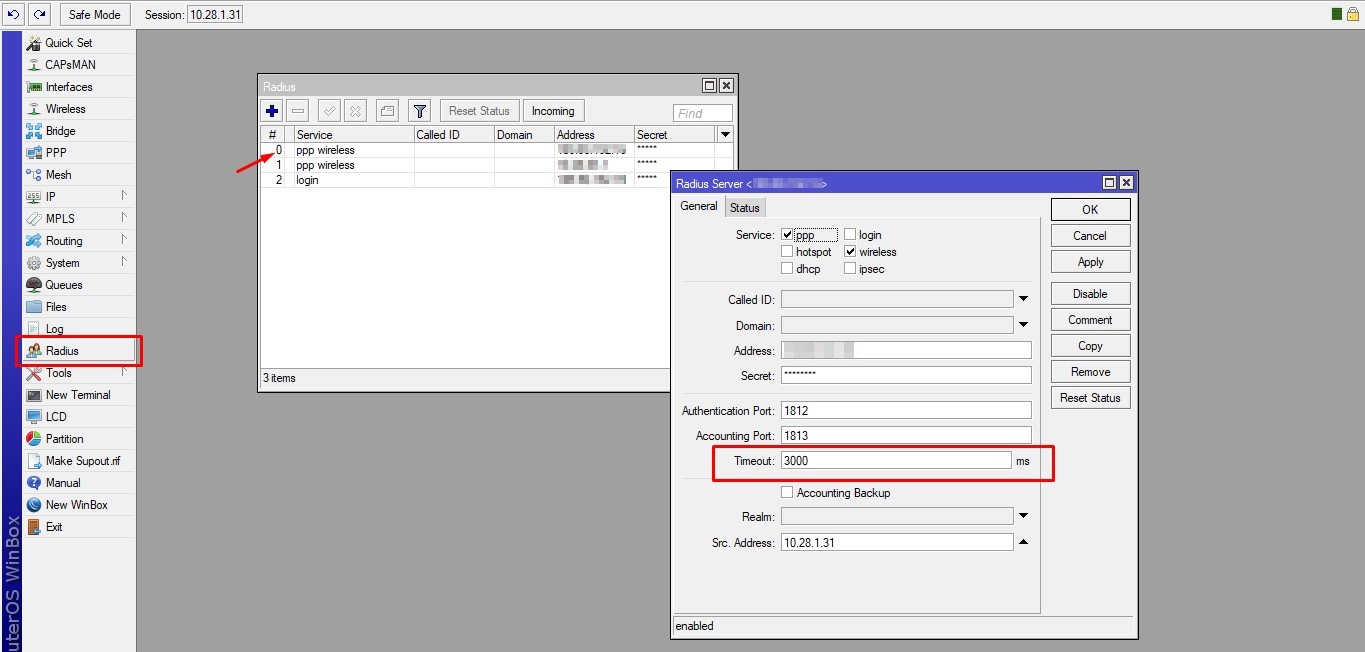Click Remove in Radius Server dialog
The width and height of the screenshot is (1365, 652).
click(x=1090, y=372)
